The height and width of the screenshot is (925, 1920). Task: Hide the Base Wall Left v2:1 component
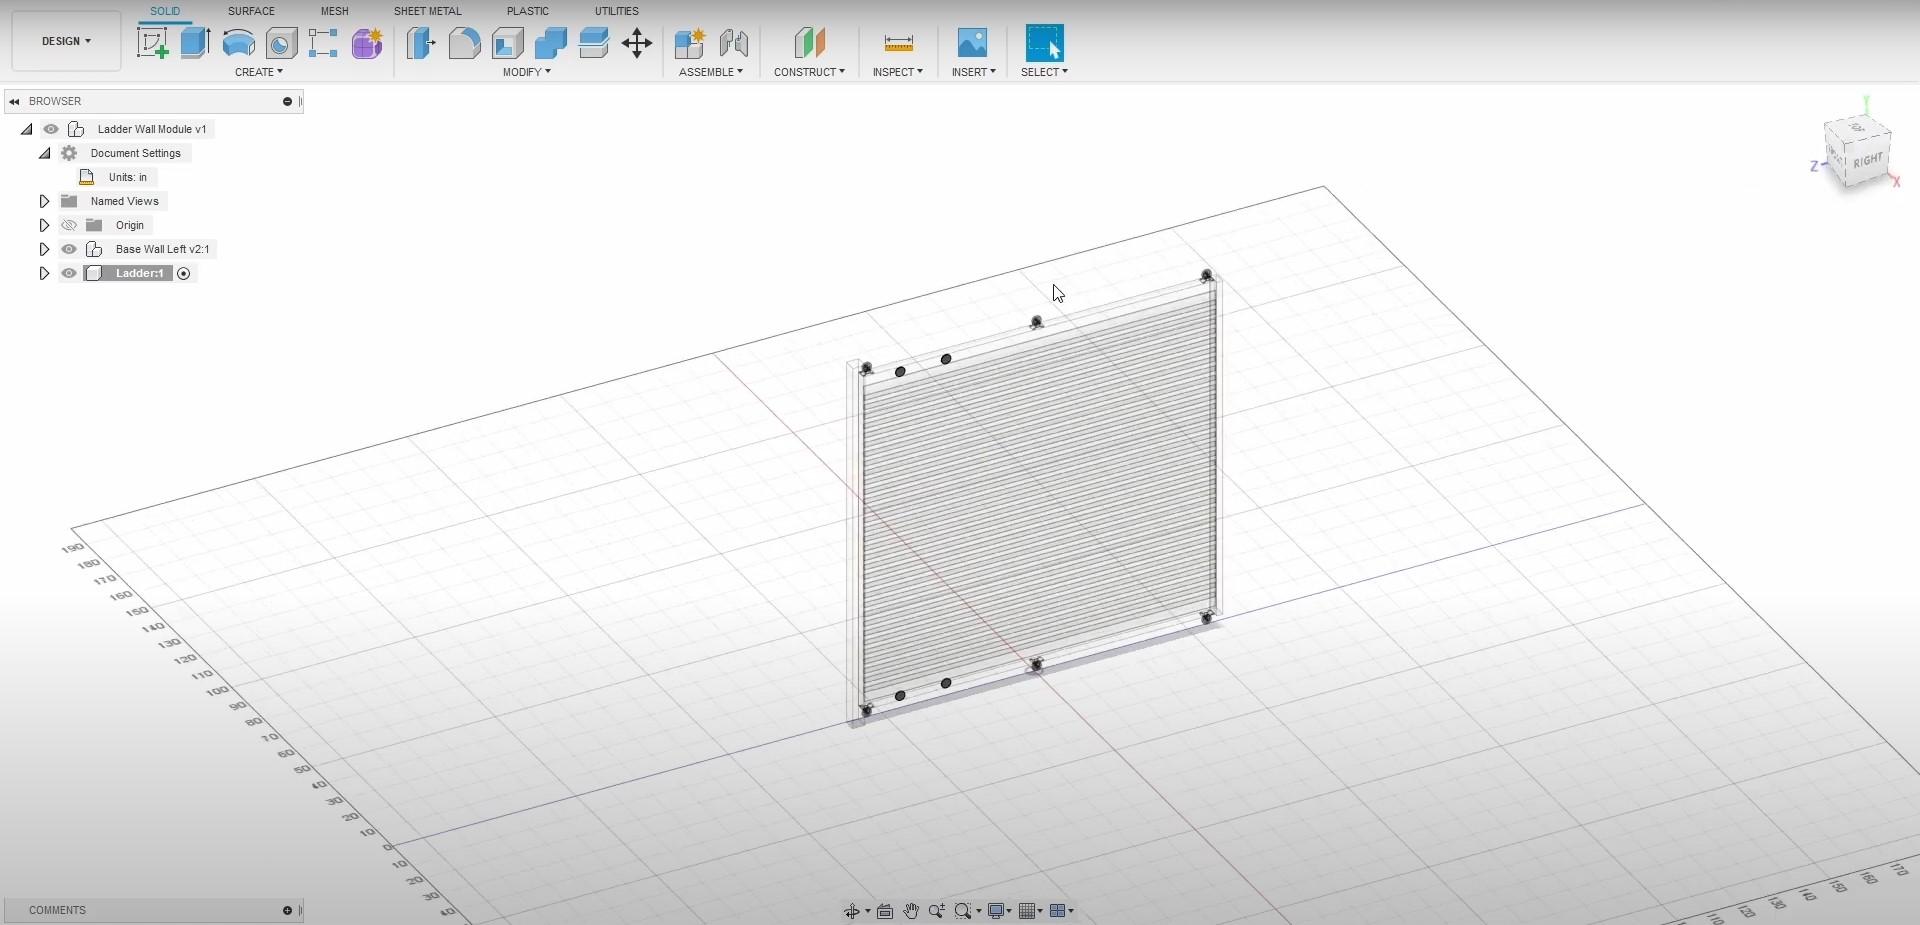(69, 249)
